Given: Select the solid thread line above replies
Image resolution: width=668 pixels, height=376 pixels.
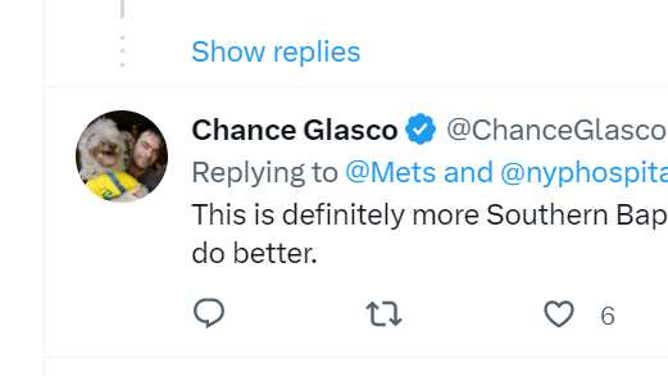Looking at the screenshot, I should (x=122, y=9).
